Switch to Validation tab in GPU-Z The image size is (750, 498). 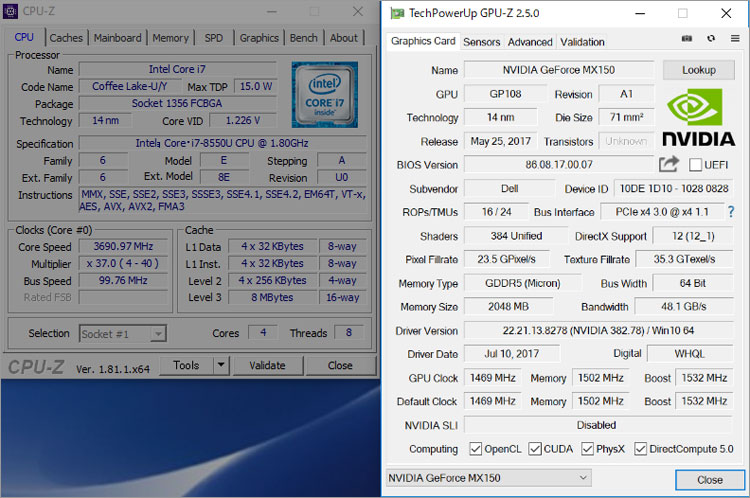point(582,42)
